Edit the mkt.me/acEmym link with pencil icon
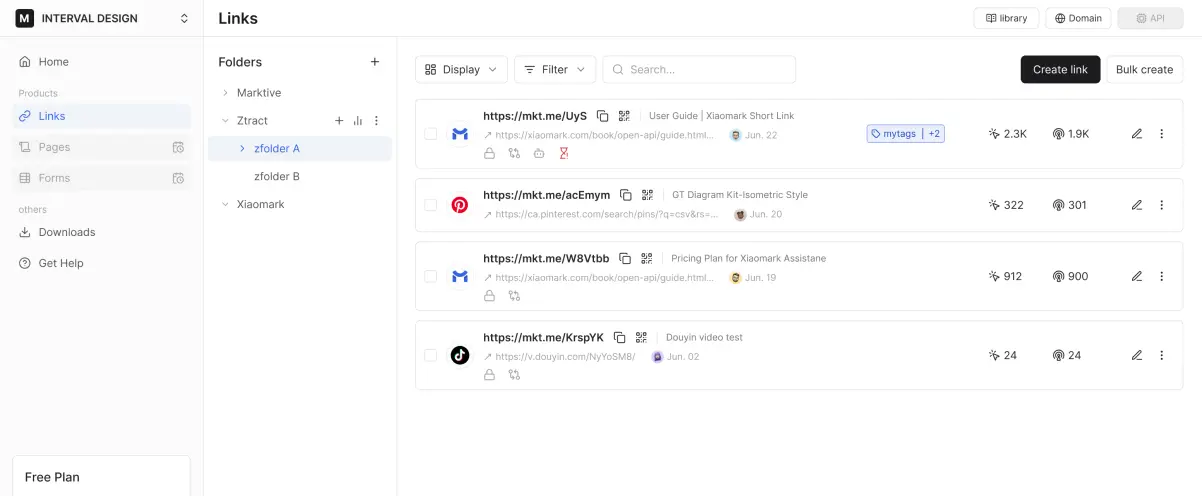Screen dimensions: 1202x496 pyautogui.click(x=1137, y=205)
